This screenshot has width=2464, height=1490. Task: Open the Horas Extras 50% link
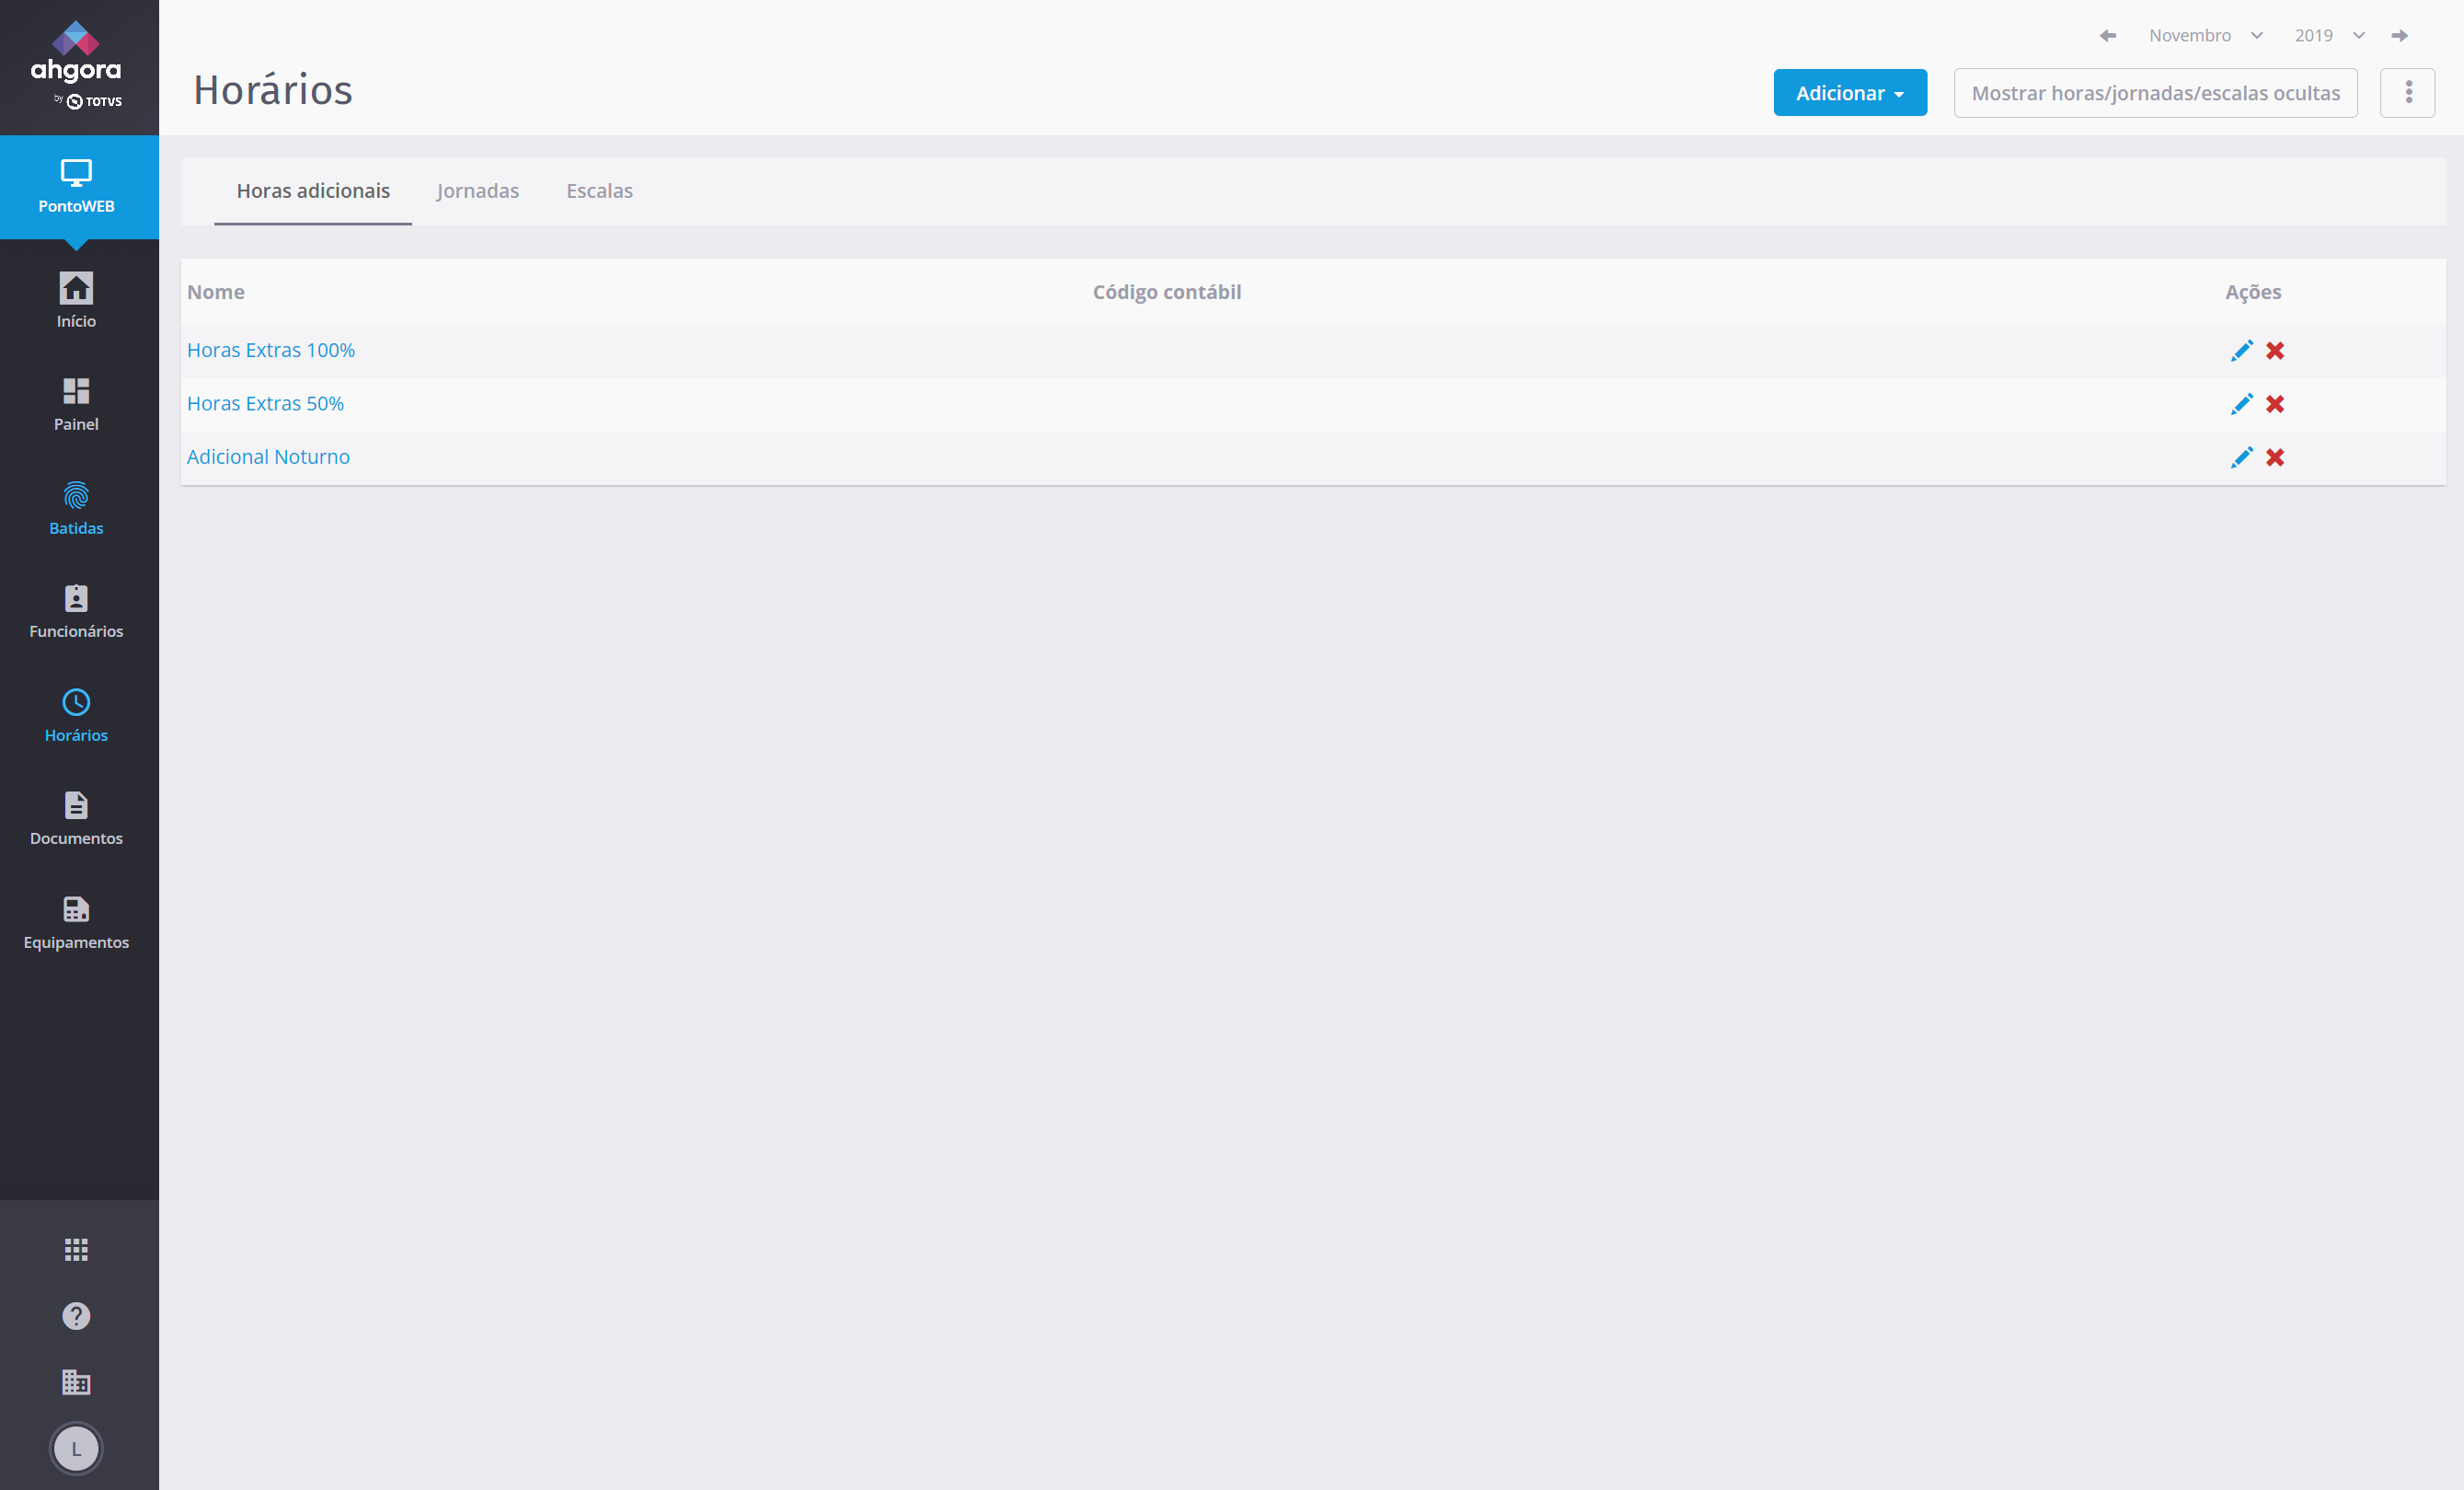(265, 404)
